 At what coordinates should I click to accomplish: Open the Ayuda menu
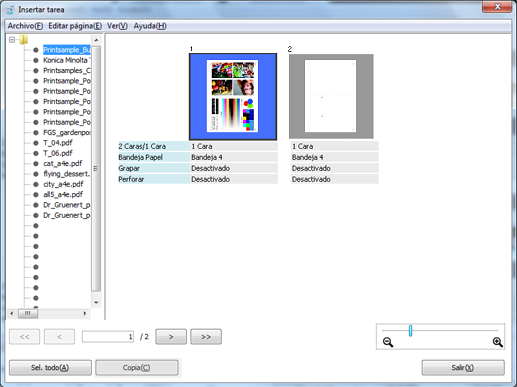pos(150,26)
